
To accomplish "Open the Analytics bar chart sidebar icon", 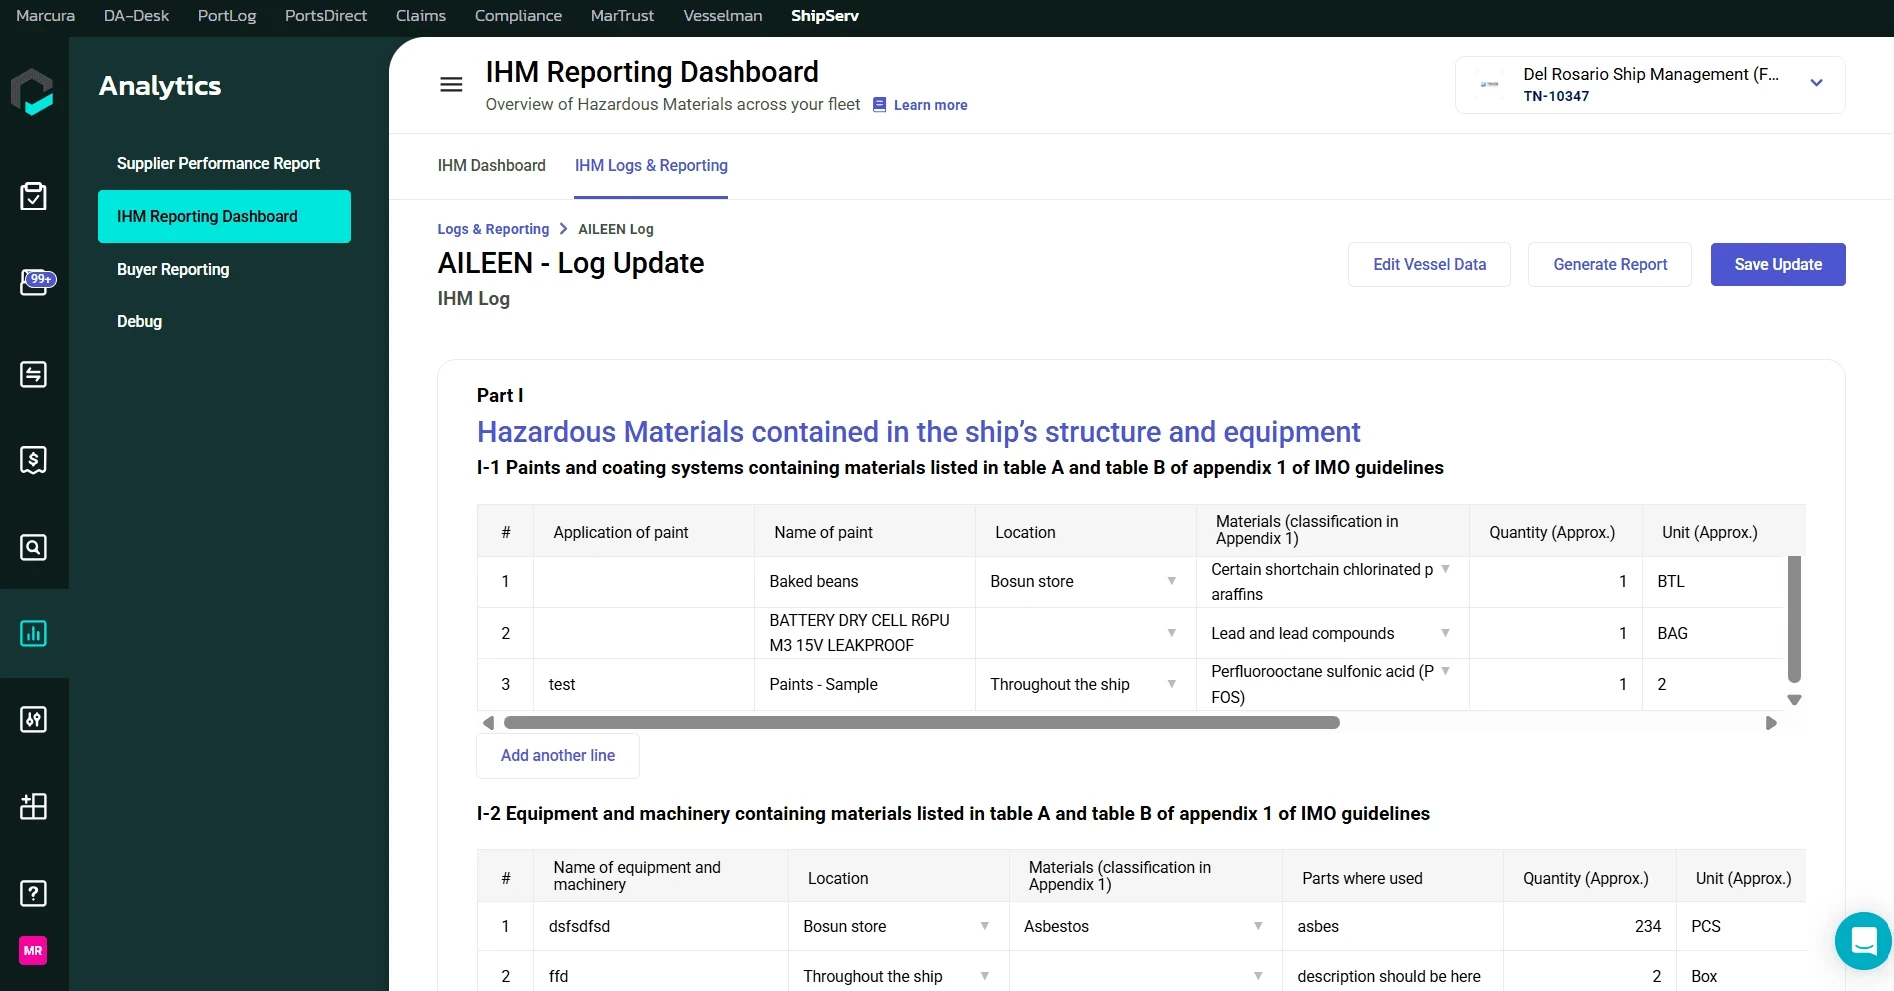I will pyautogui.click(x=33, y=633).
